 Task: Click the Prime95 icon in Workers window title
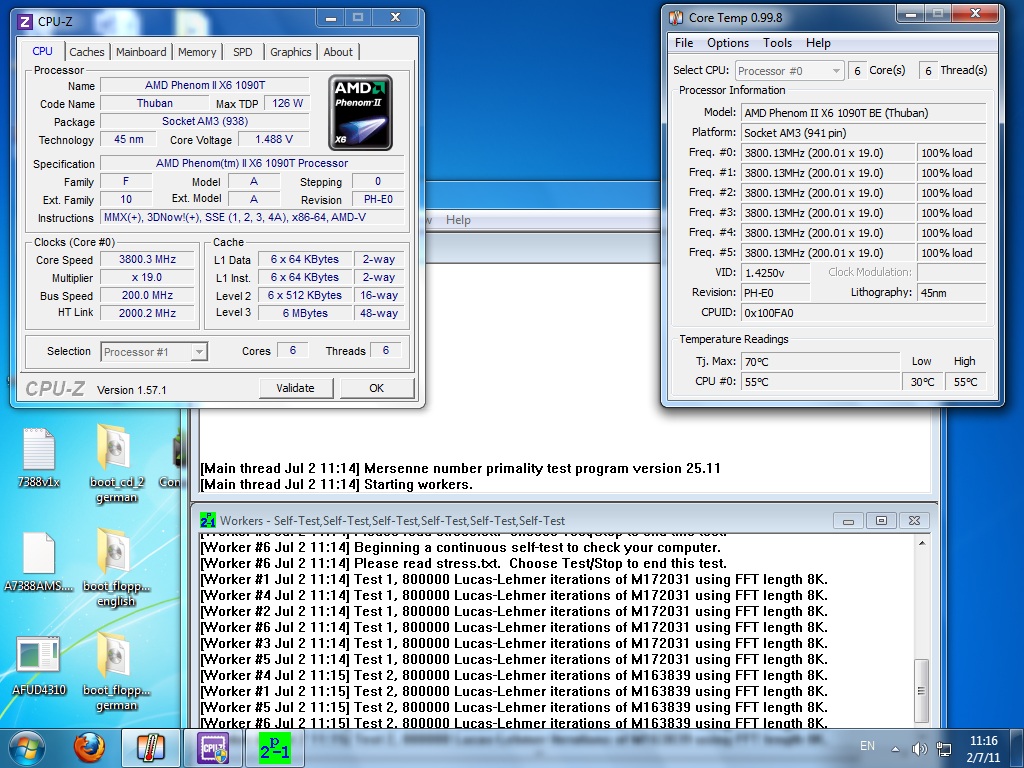pyautogui.click(x=208, y=520)
